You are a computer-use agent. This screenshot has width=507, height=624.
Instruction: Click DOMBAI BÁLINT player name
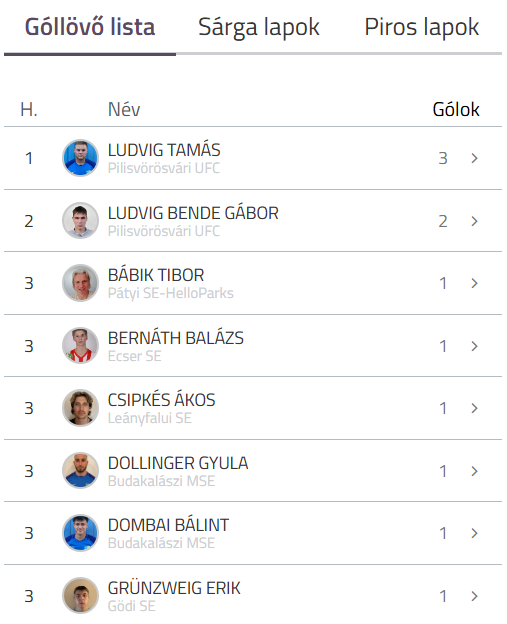click(168, 525)
